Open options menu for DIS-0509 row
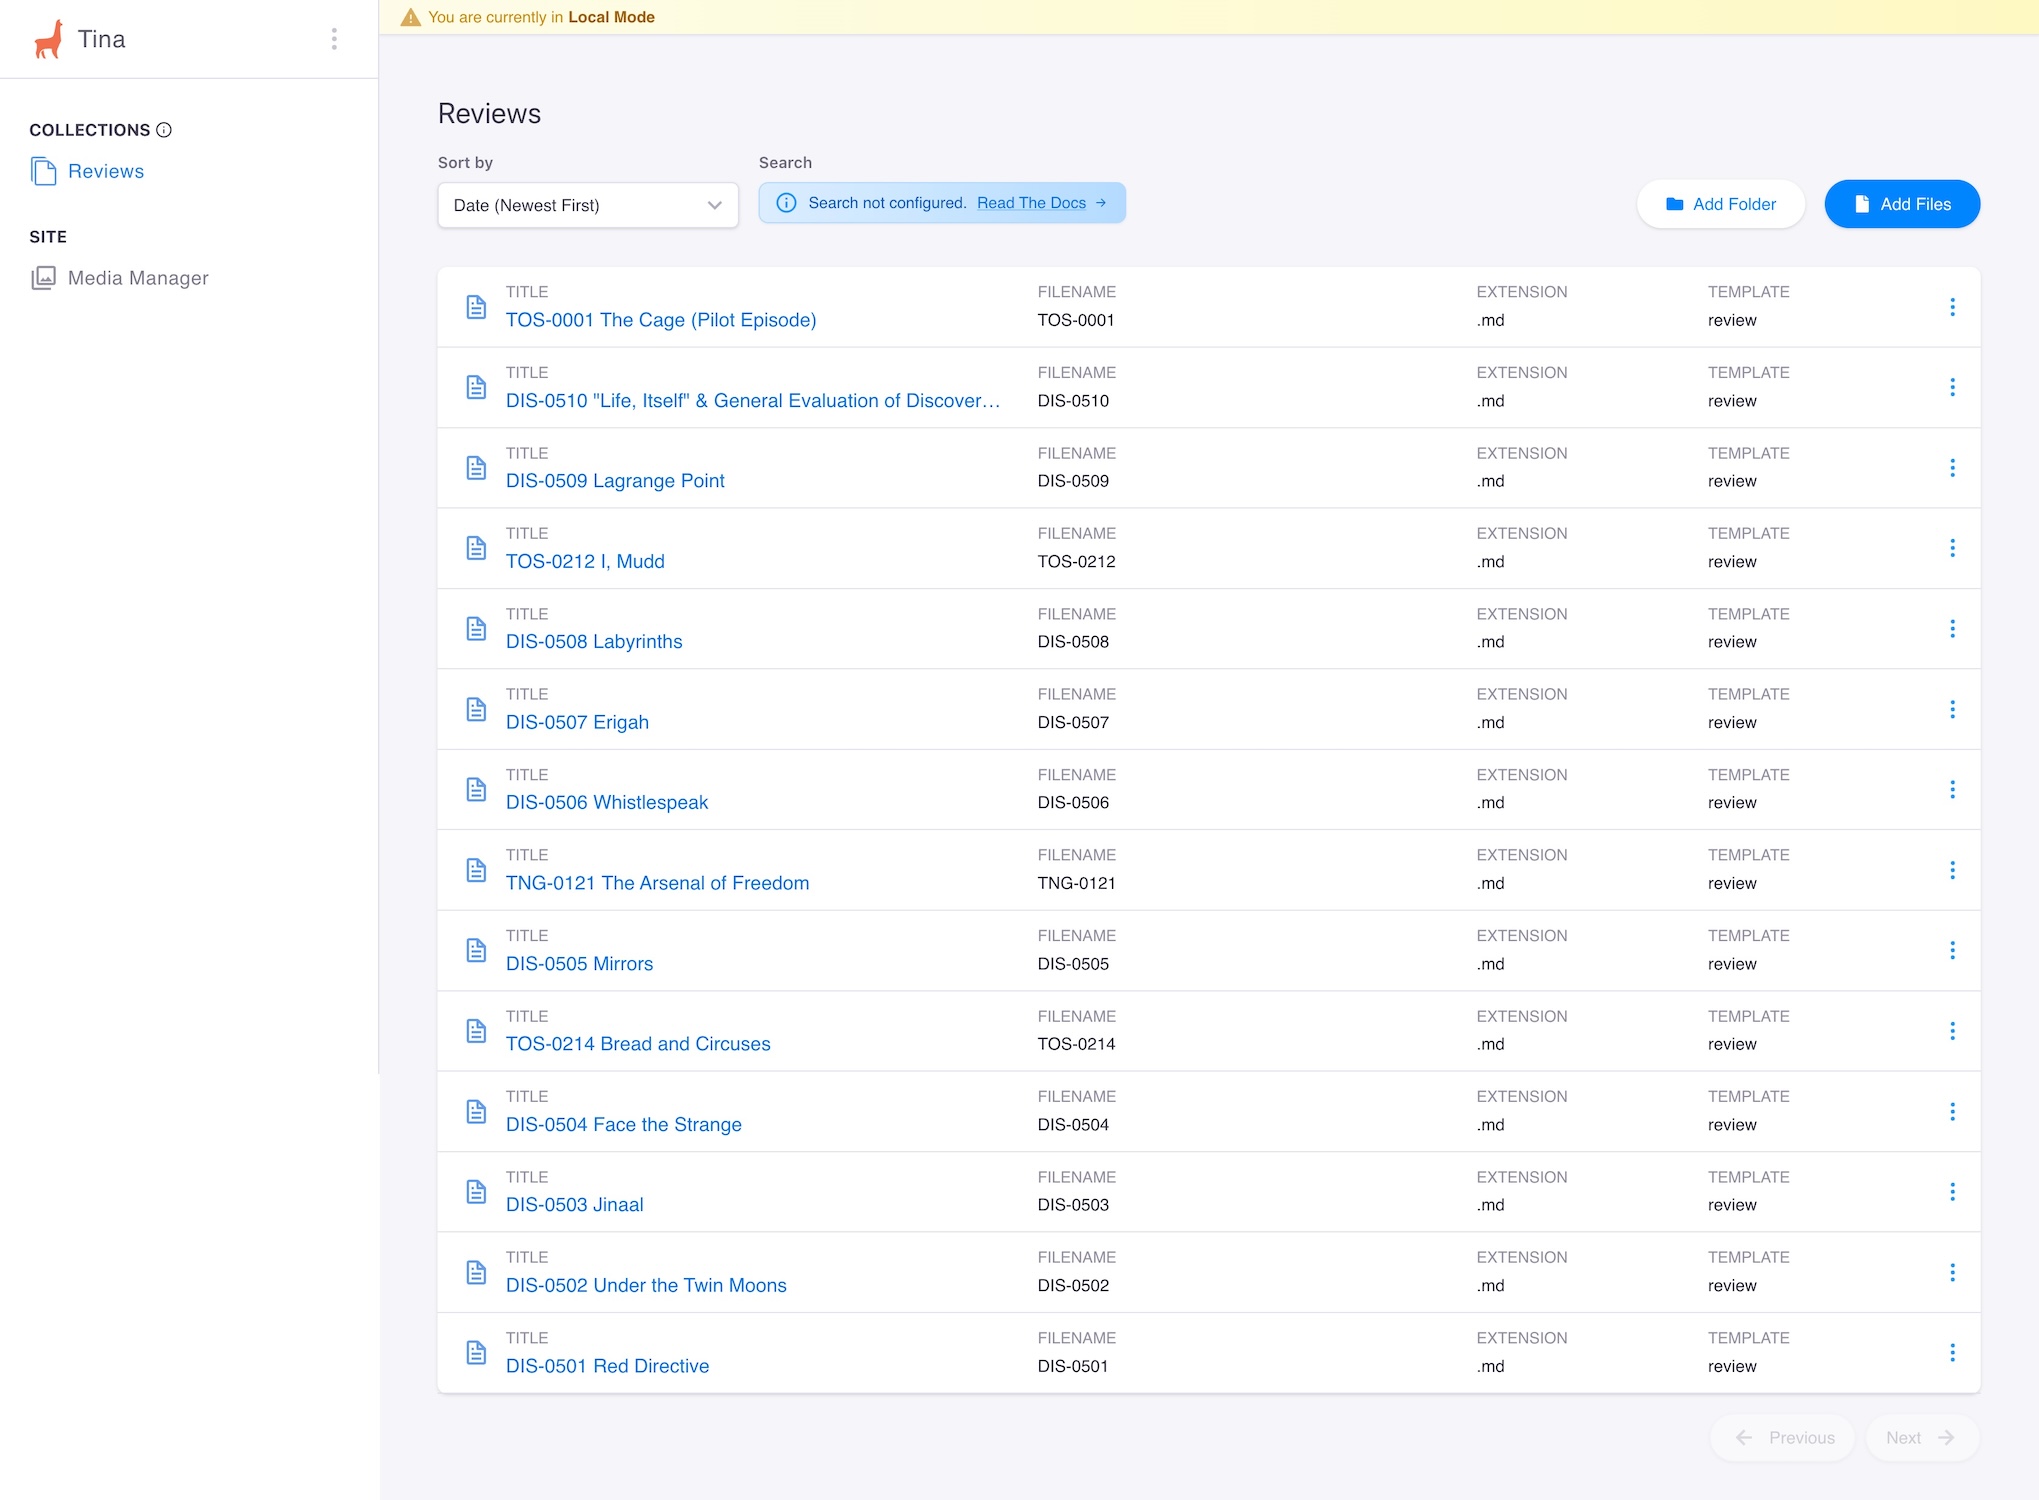Screen dimensions: 2039x1500 (x=1952, y=468)
